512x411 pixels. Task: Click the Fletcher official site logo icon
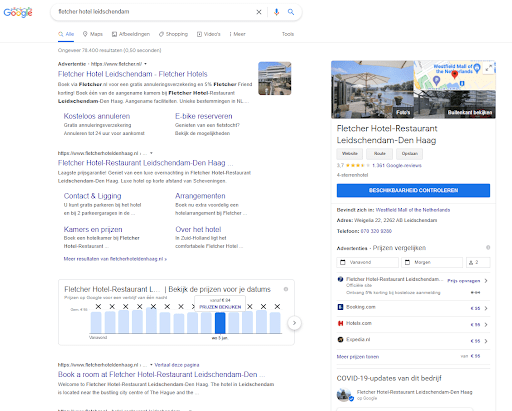tap(340, 279)
